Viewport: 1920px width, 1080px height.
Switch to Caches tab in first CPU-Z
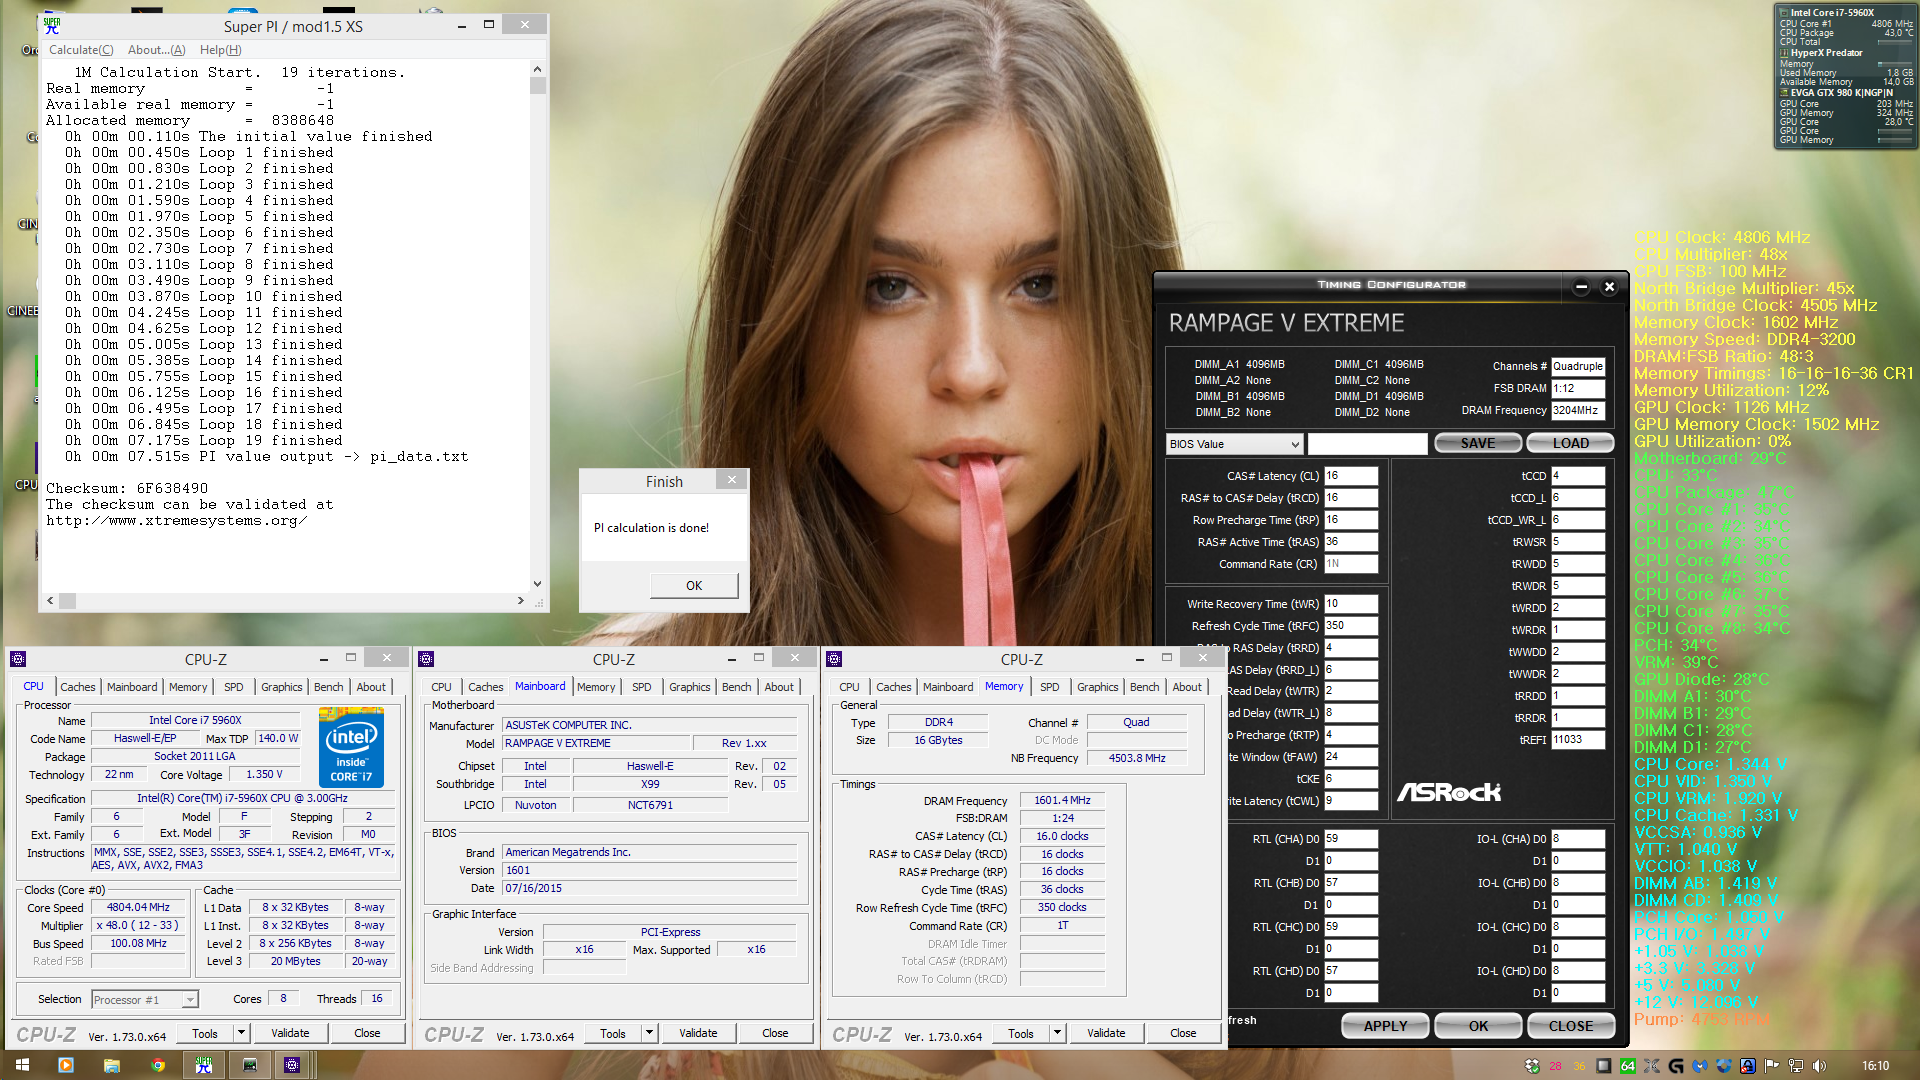(x=77, y=687)
